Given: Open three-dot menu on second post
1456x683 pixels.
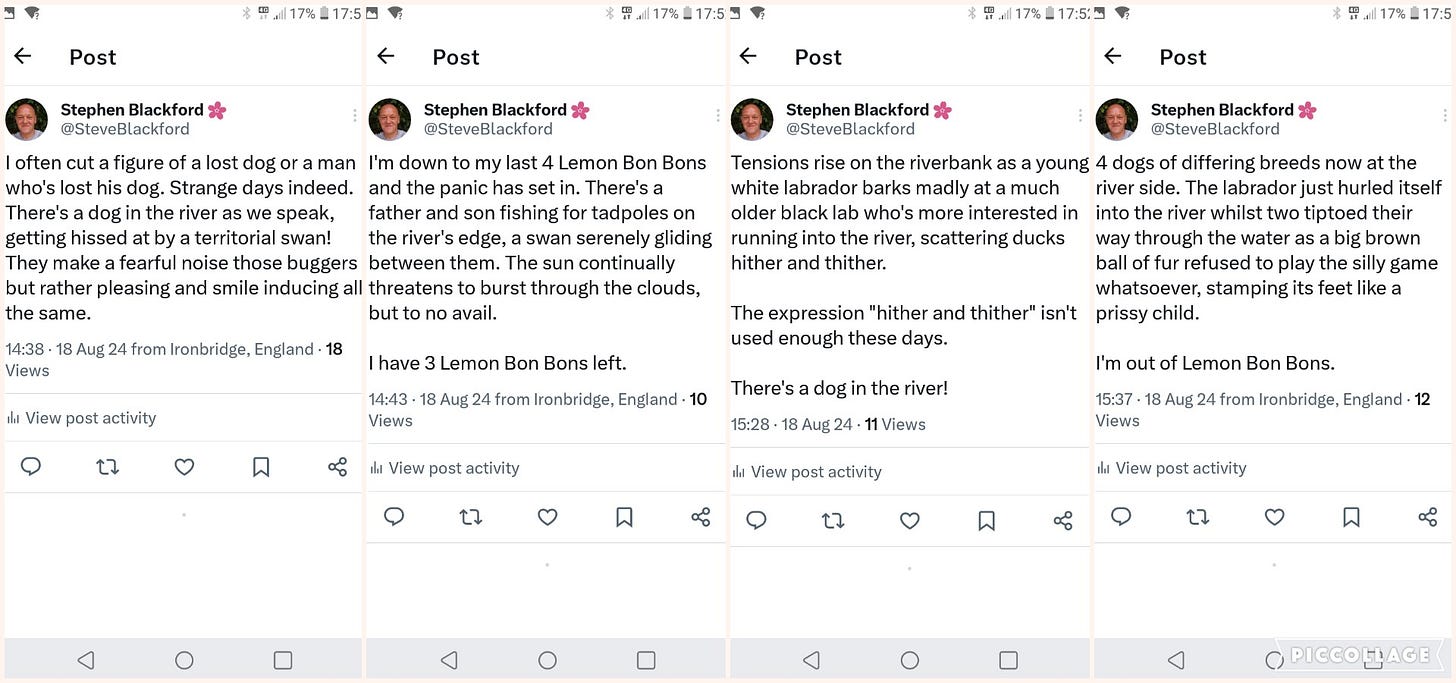Looking at the screenshot, I should coord(717,116).
